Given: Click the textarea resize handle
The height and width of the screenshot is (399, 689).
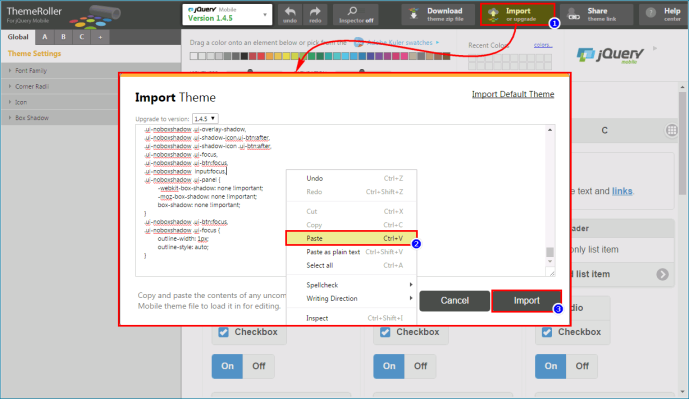Looking at the screenshot, I should click(x=551, y=273).
